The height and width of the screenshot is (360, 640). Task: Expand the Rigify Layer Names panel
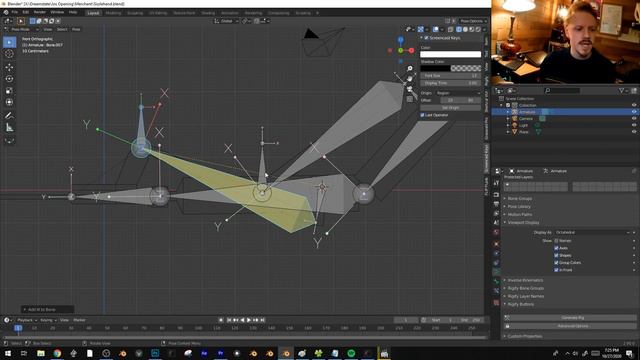[x=526, y=296]
